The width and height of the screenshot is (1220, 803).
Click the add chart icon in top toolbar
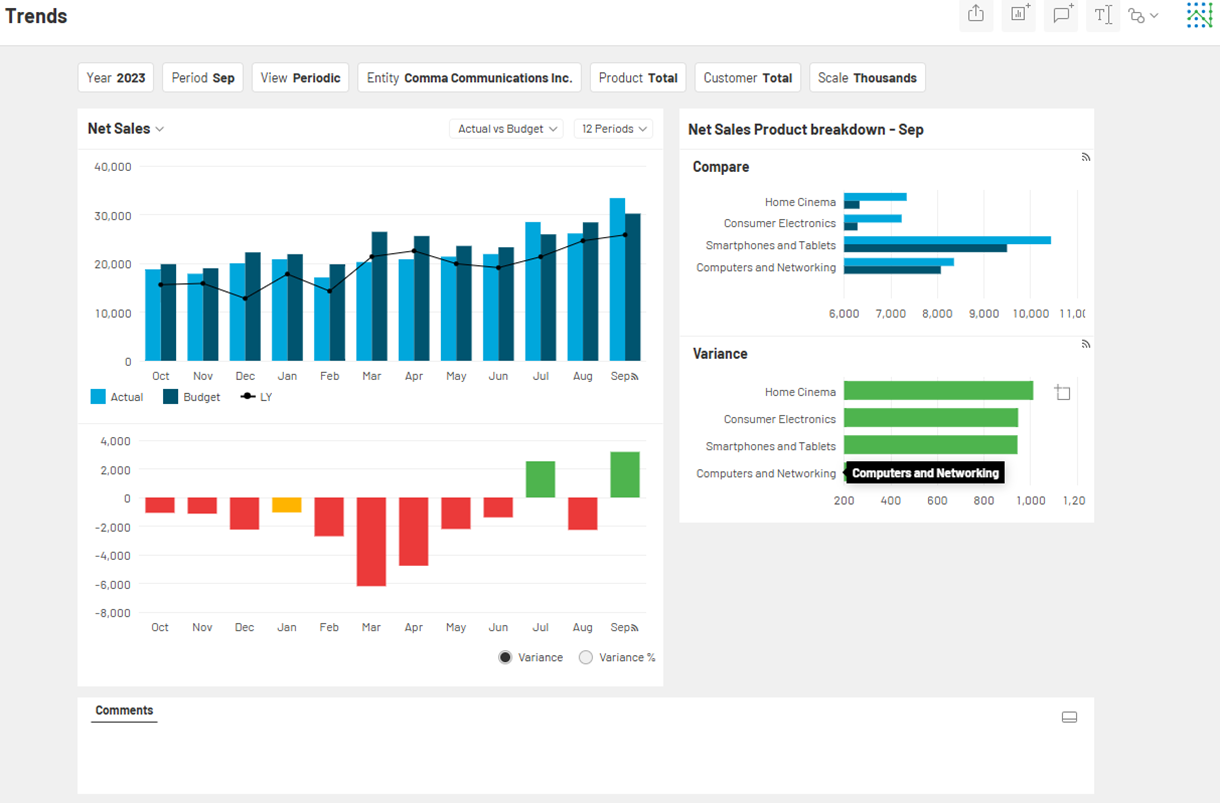point(1019,14)
